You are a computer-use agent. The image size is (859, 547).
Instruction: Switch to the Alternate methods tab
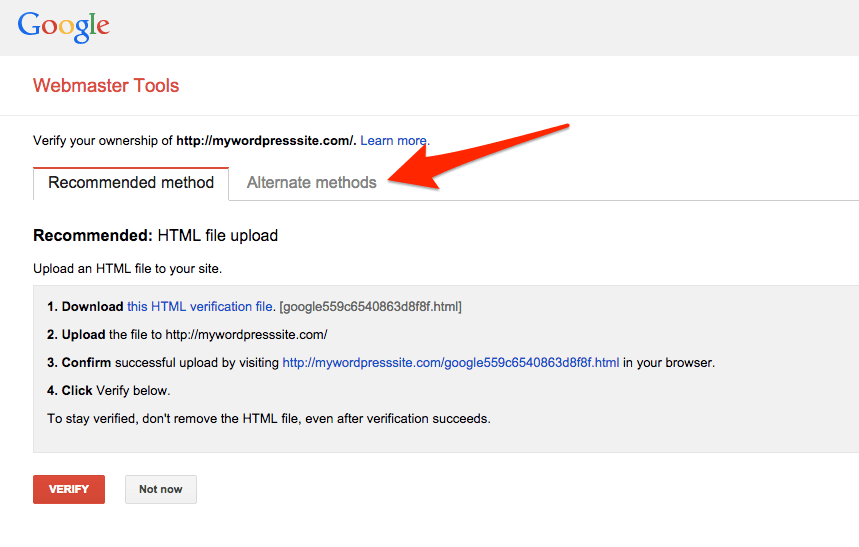tap(311, 183)
